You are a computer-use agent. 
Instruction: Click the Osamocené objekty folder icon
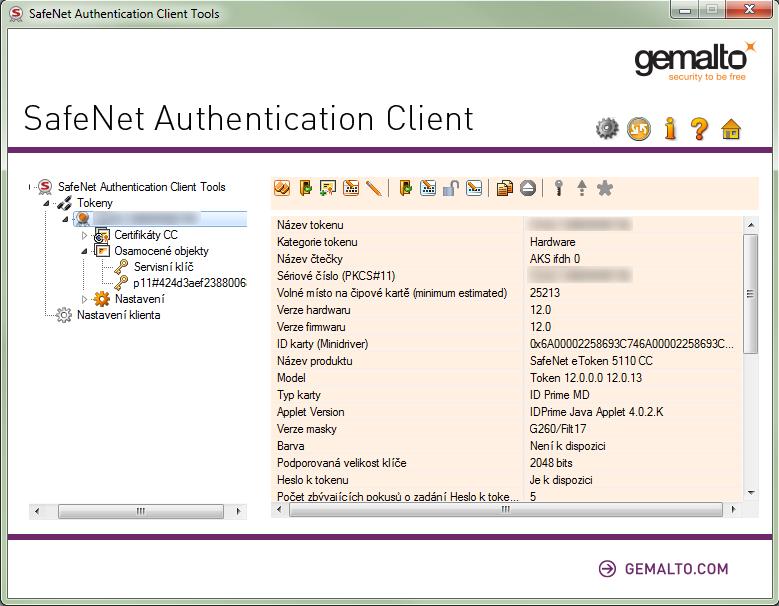pos(102,250)
